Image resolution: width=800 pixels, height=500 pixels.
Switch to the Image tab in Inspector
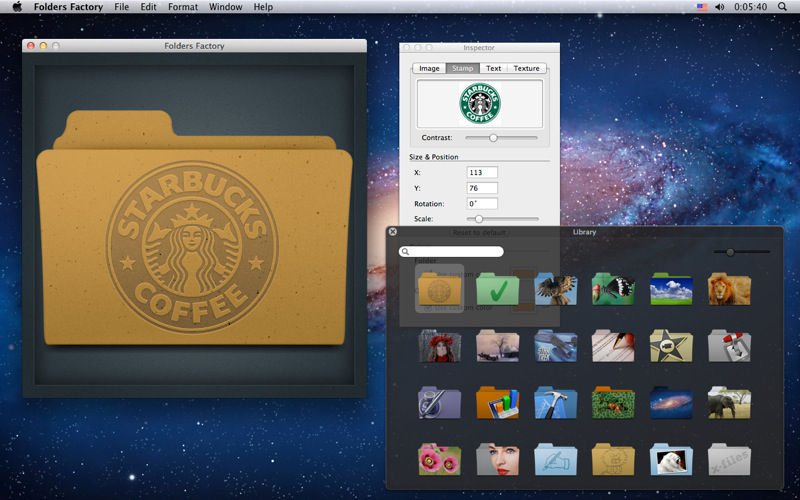pos(429,68)
